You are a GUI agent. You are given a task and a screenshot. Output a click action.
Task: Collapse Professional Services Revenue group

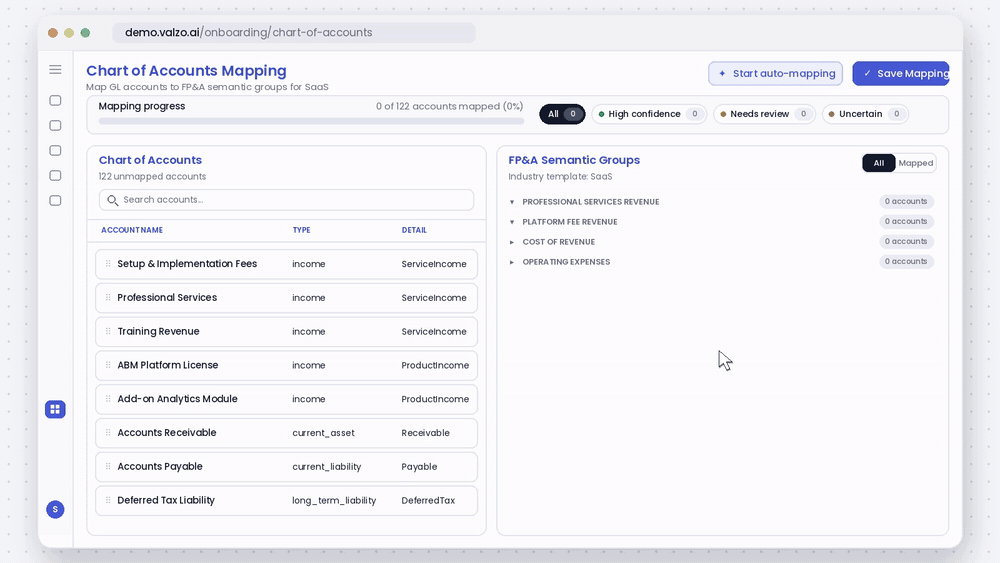pyautogui.click(x=511, y=202)
